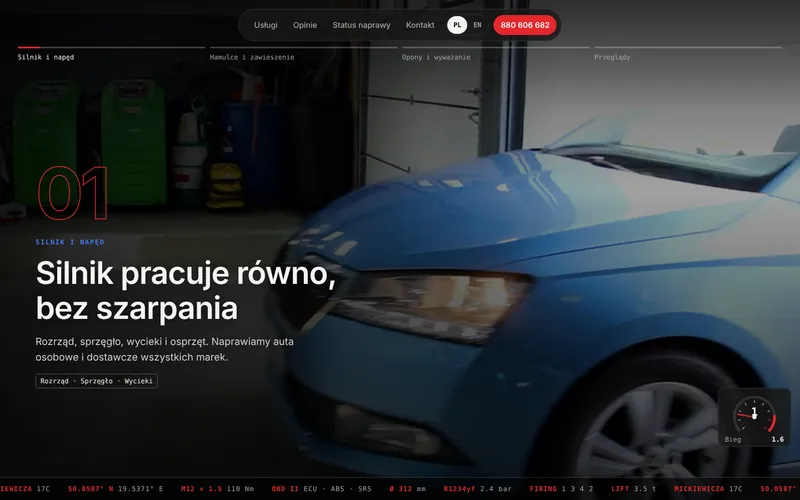Screen dimensions: 800x500
Task: Call the 880 606 682 phone button
Action: (525, 25)
